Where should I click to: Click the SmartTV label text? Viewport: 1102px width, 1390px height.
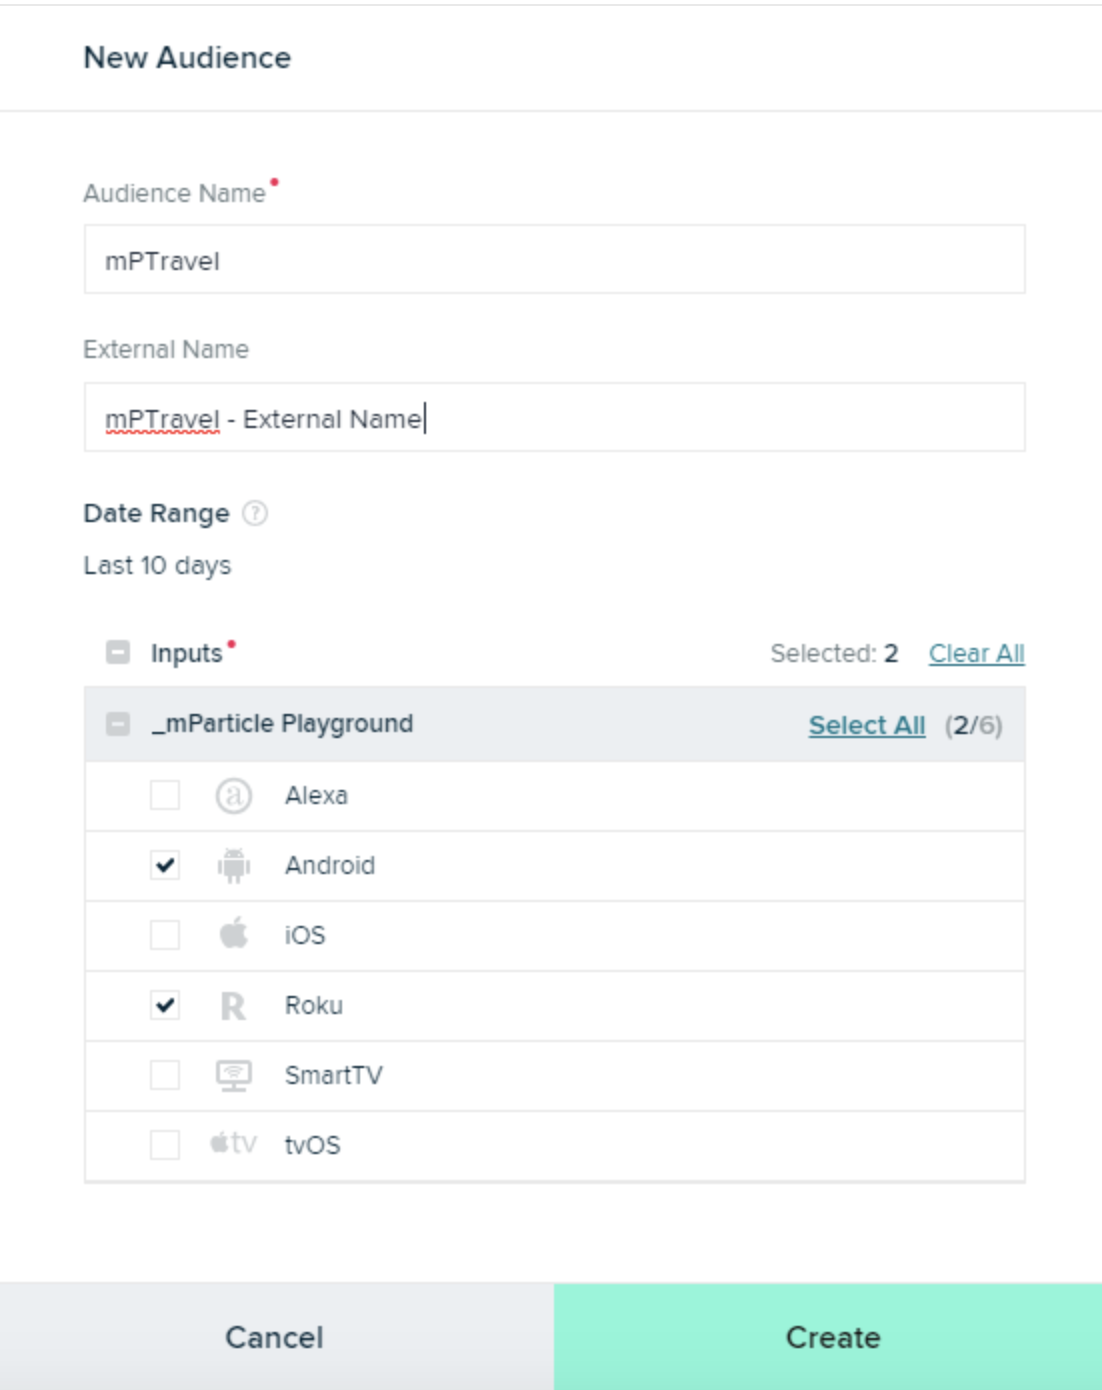click(334, 1075)
